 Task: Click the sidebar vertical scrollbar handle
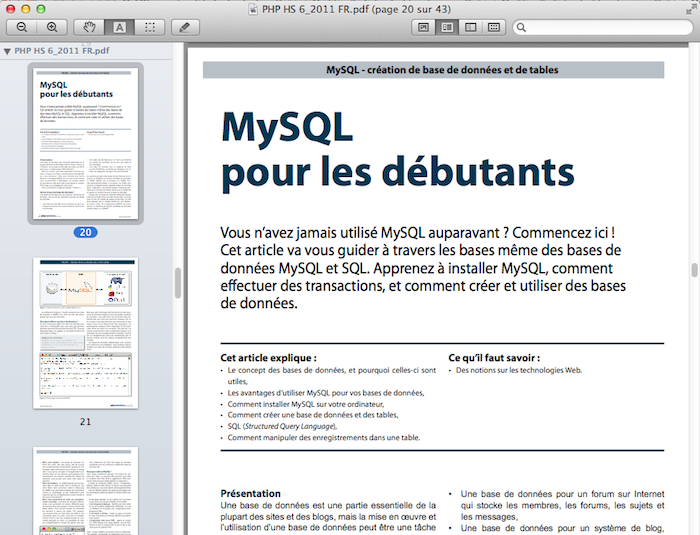(x=177, y=282)
